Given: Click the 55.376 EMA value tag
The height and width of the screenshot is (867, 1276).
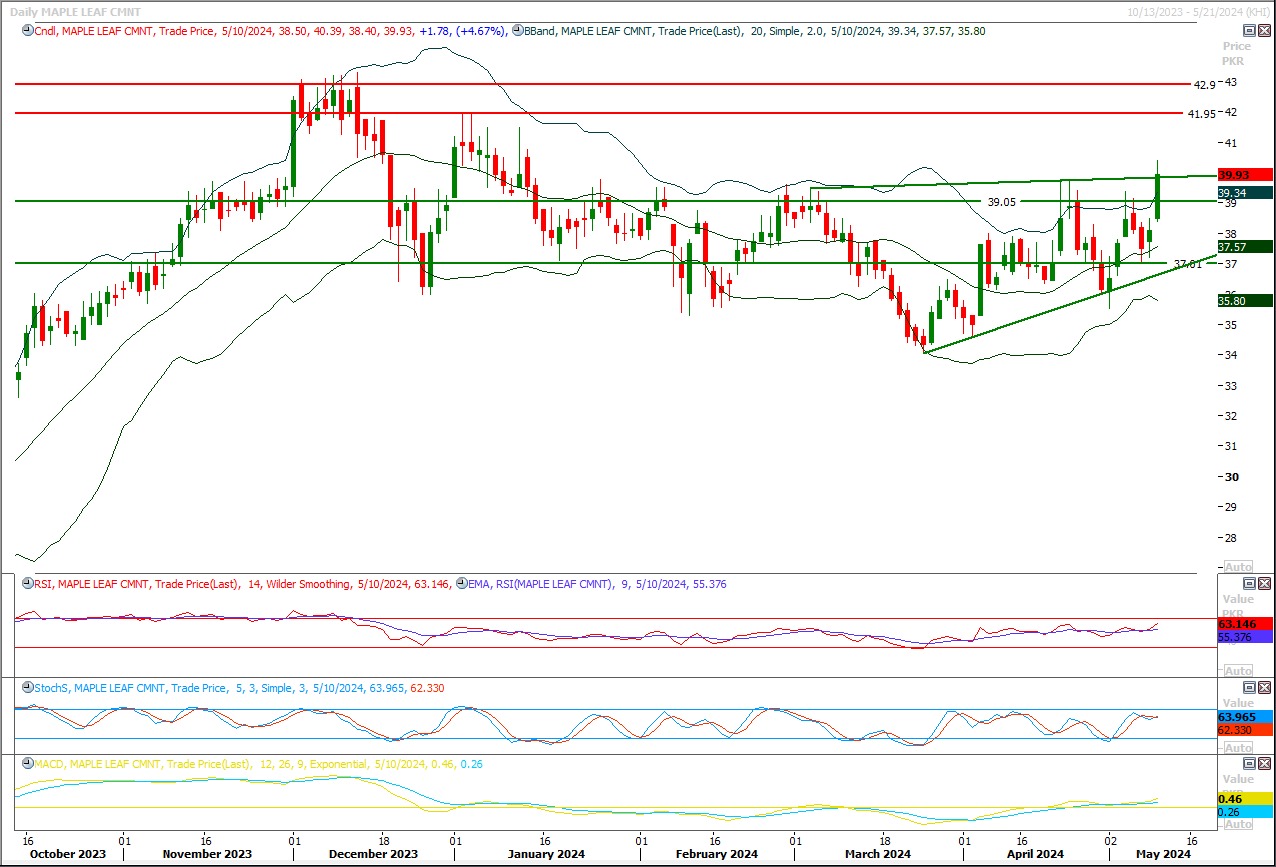Looking at the screenshot, I should click(1245, 637).
